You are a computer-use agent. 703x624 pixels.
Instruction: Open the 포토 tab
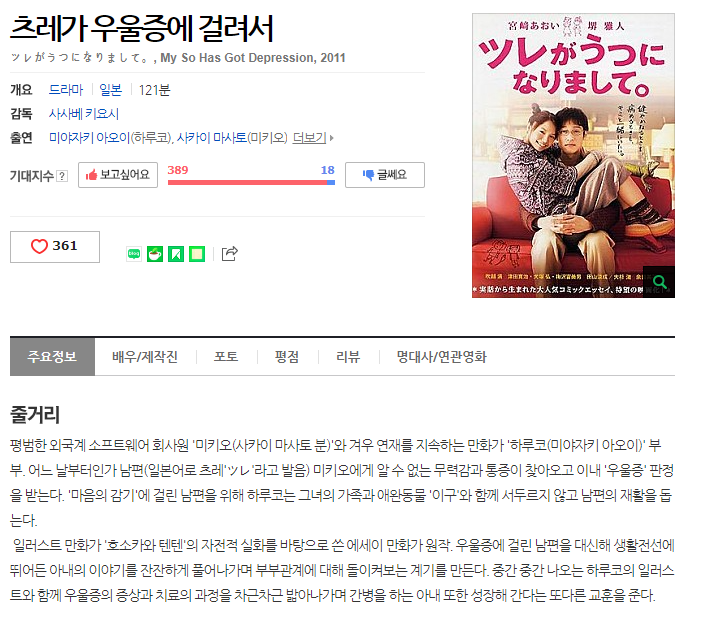[x=226, y=357]
